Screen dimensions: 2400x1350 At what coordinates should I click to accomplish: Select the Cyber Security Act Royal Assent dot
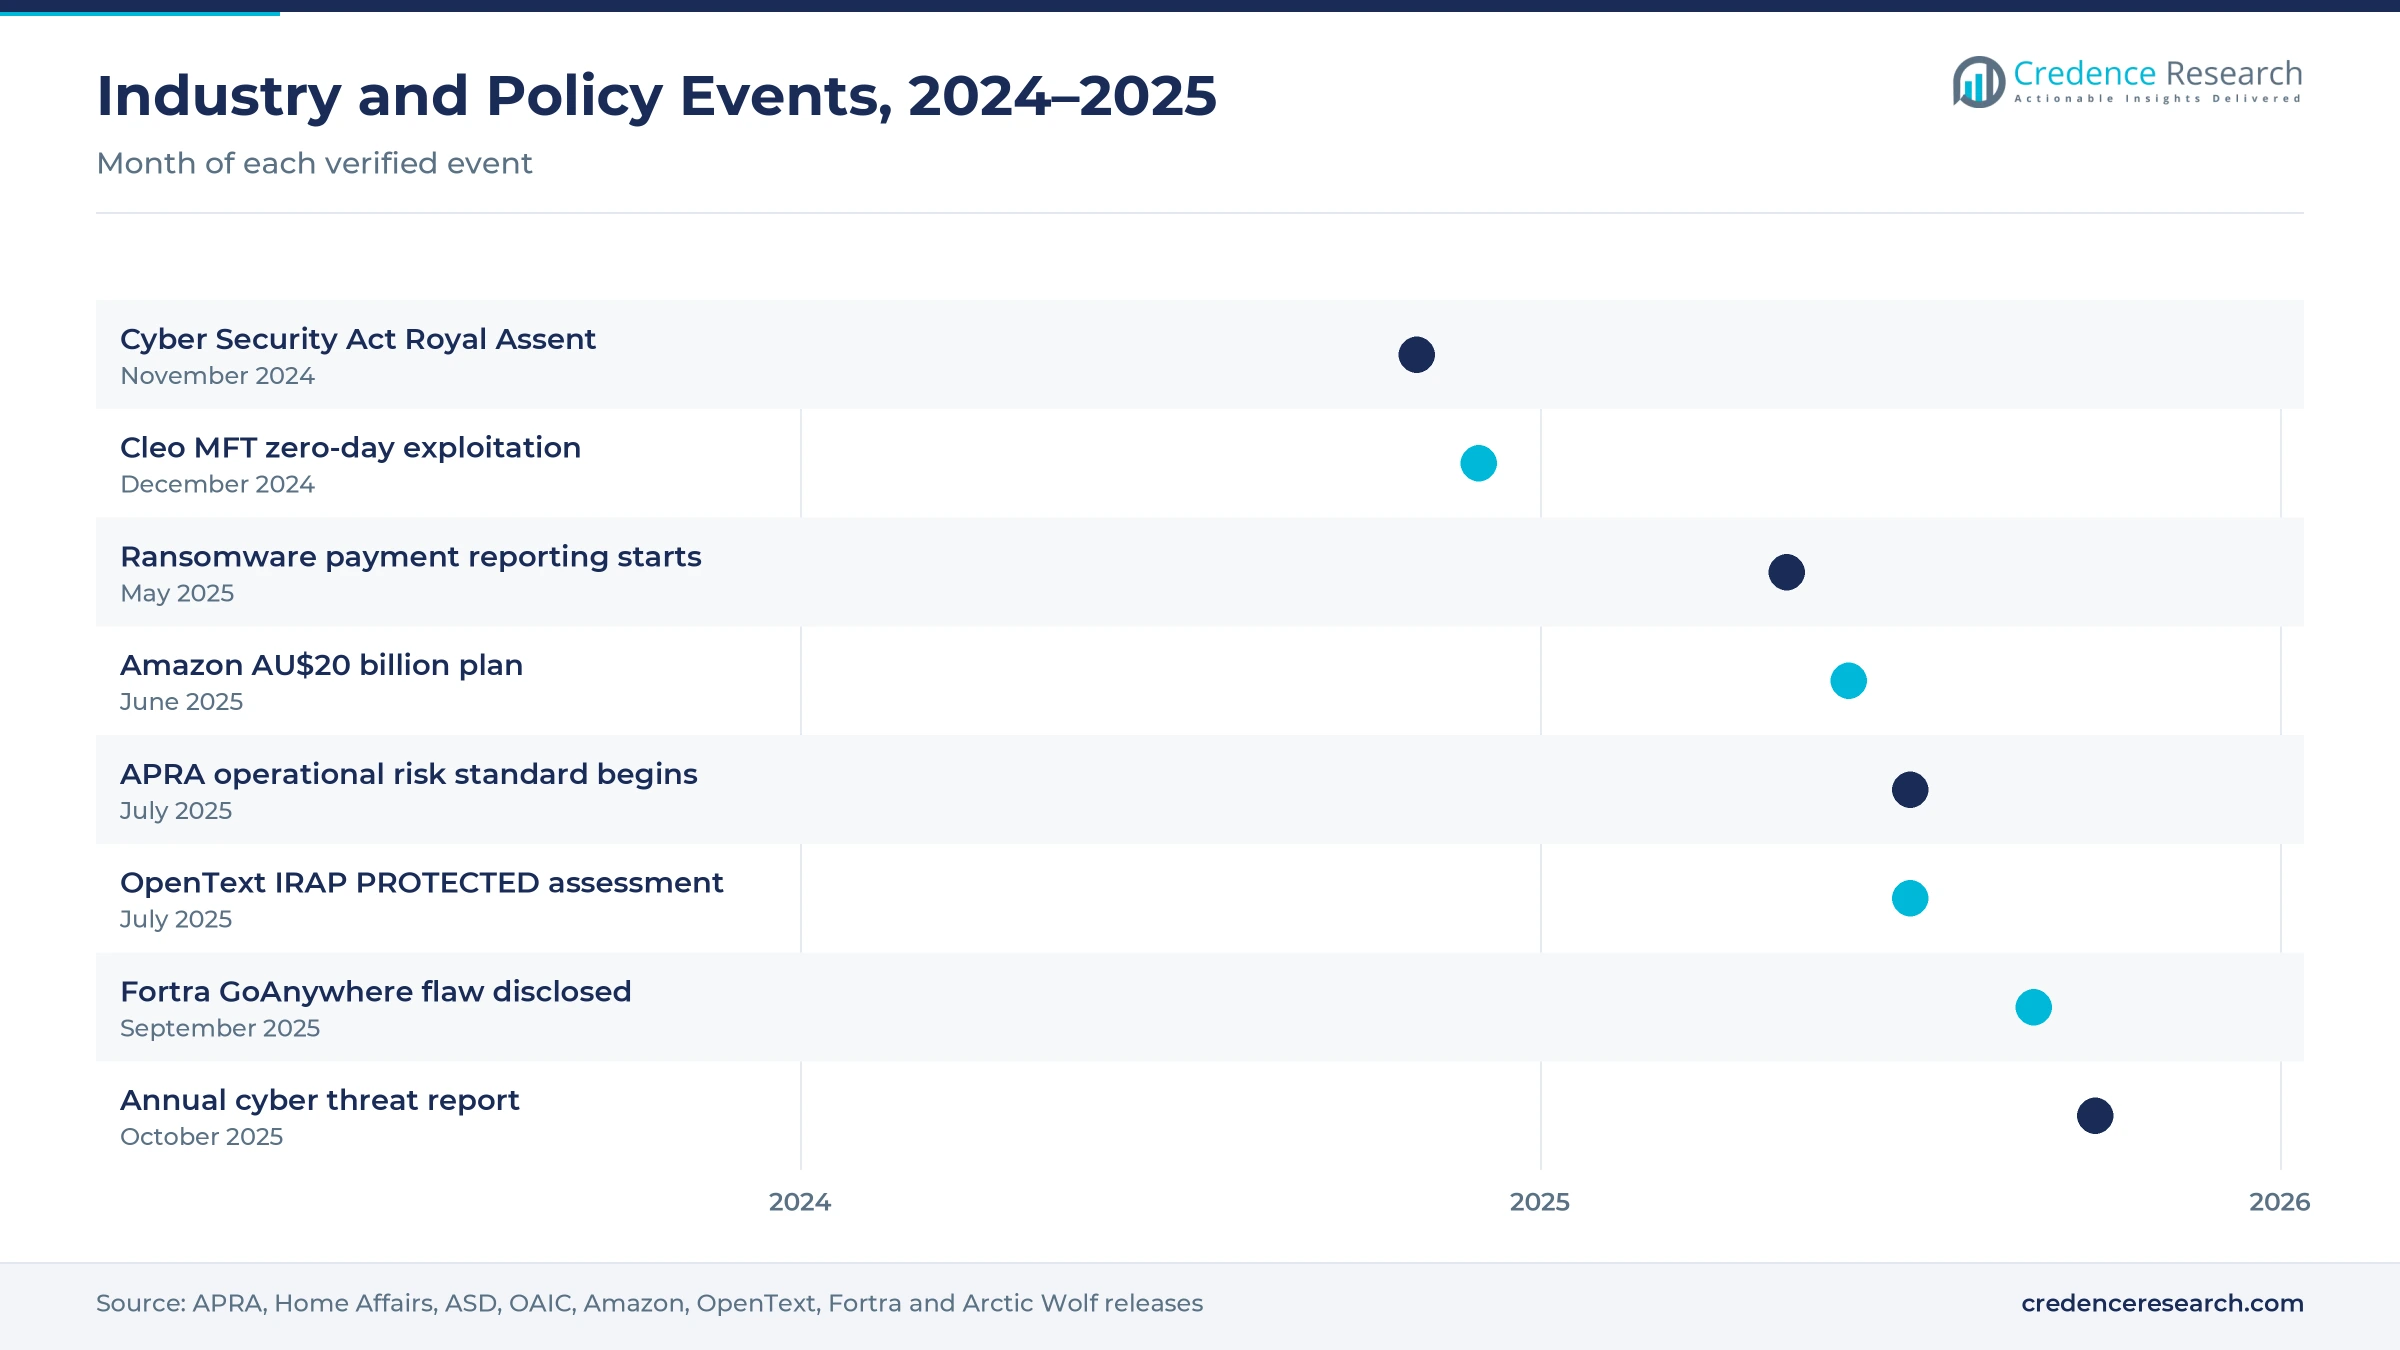coord(1416,355)
